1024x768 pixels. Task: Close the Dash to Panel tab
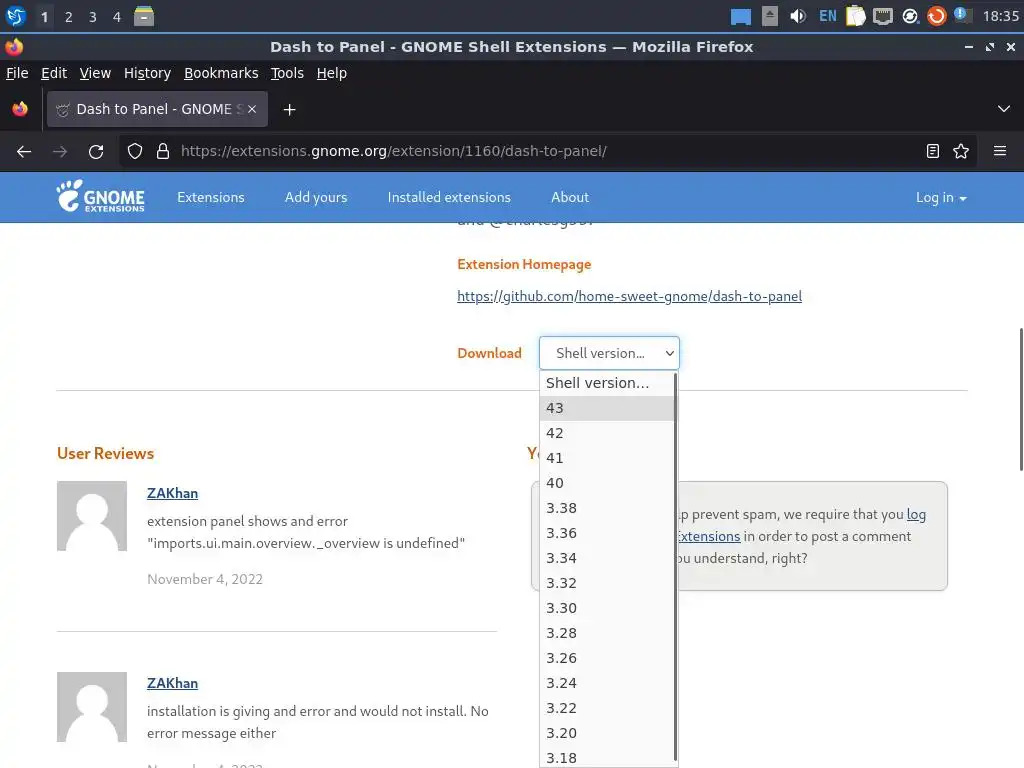point(252,109)
